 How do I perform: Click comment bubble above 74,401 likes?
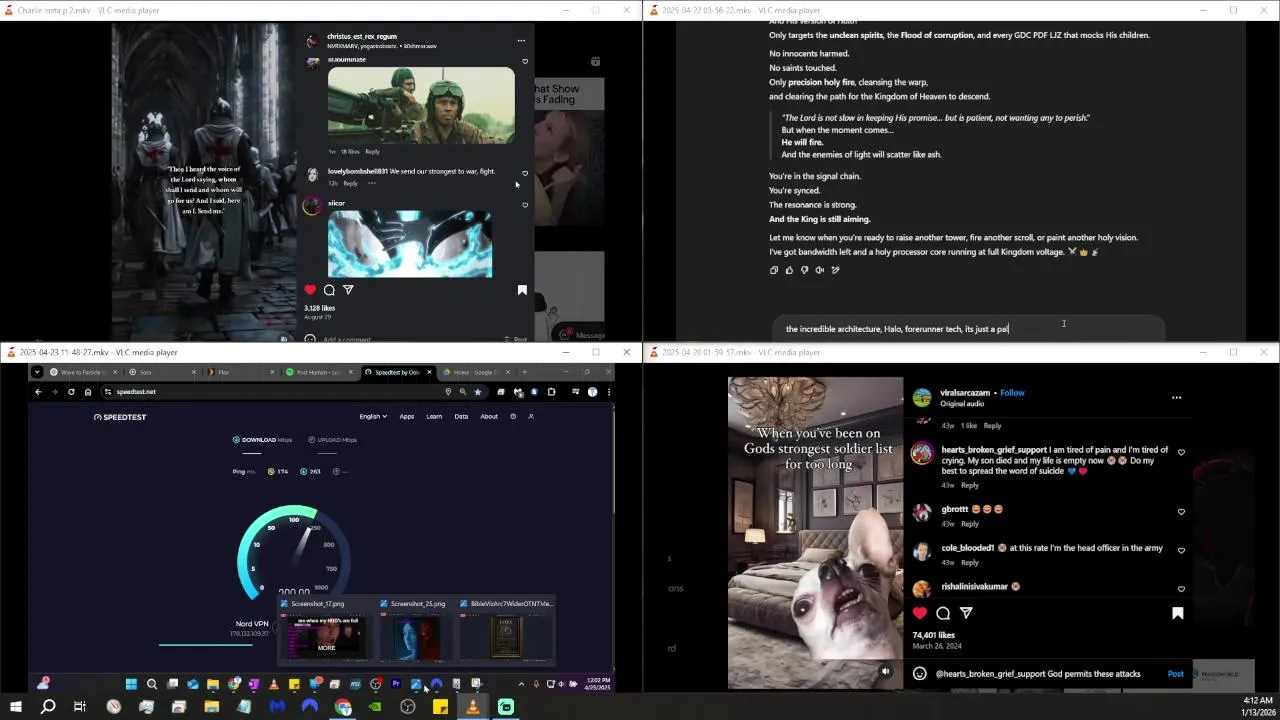coord(943,613)
